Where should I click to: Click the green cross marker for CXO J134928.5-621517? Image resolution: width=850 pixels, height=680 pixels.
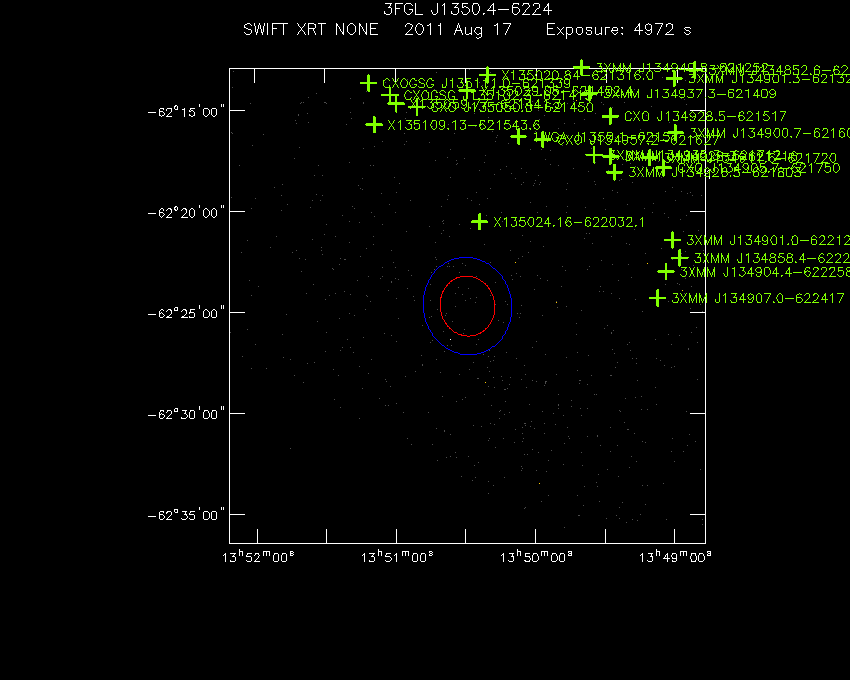610,116
